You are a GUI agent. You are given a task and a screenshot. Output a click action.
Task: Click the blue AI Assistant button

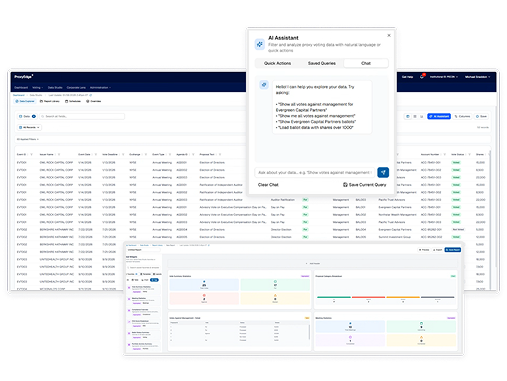pyautogui.click(x=439, y=116)
